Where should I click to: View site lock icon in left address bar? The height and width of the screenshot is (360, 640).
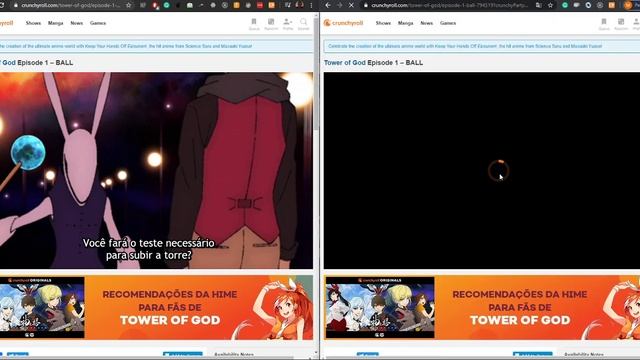coord(16,5)
